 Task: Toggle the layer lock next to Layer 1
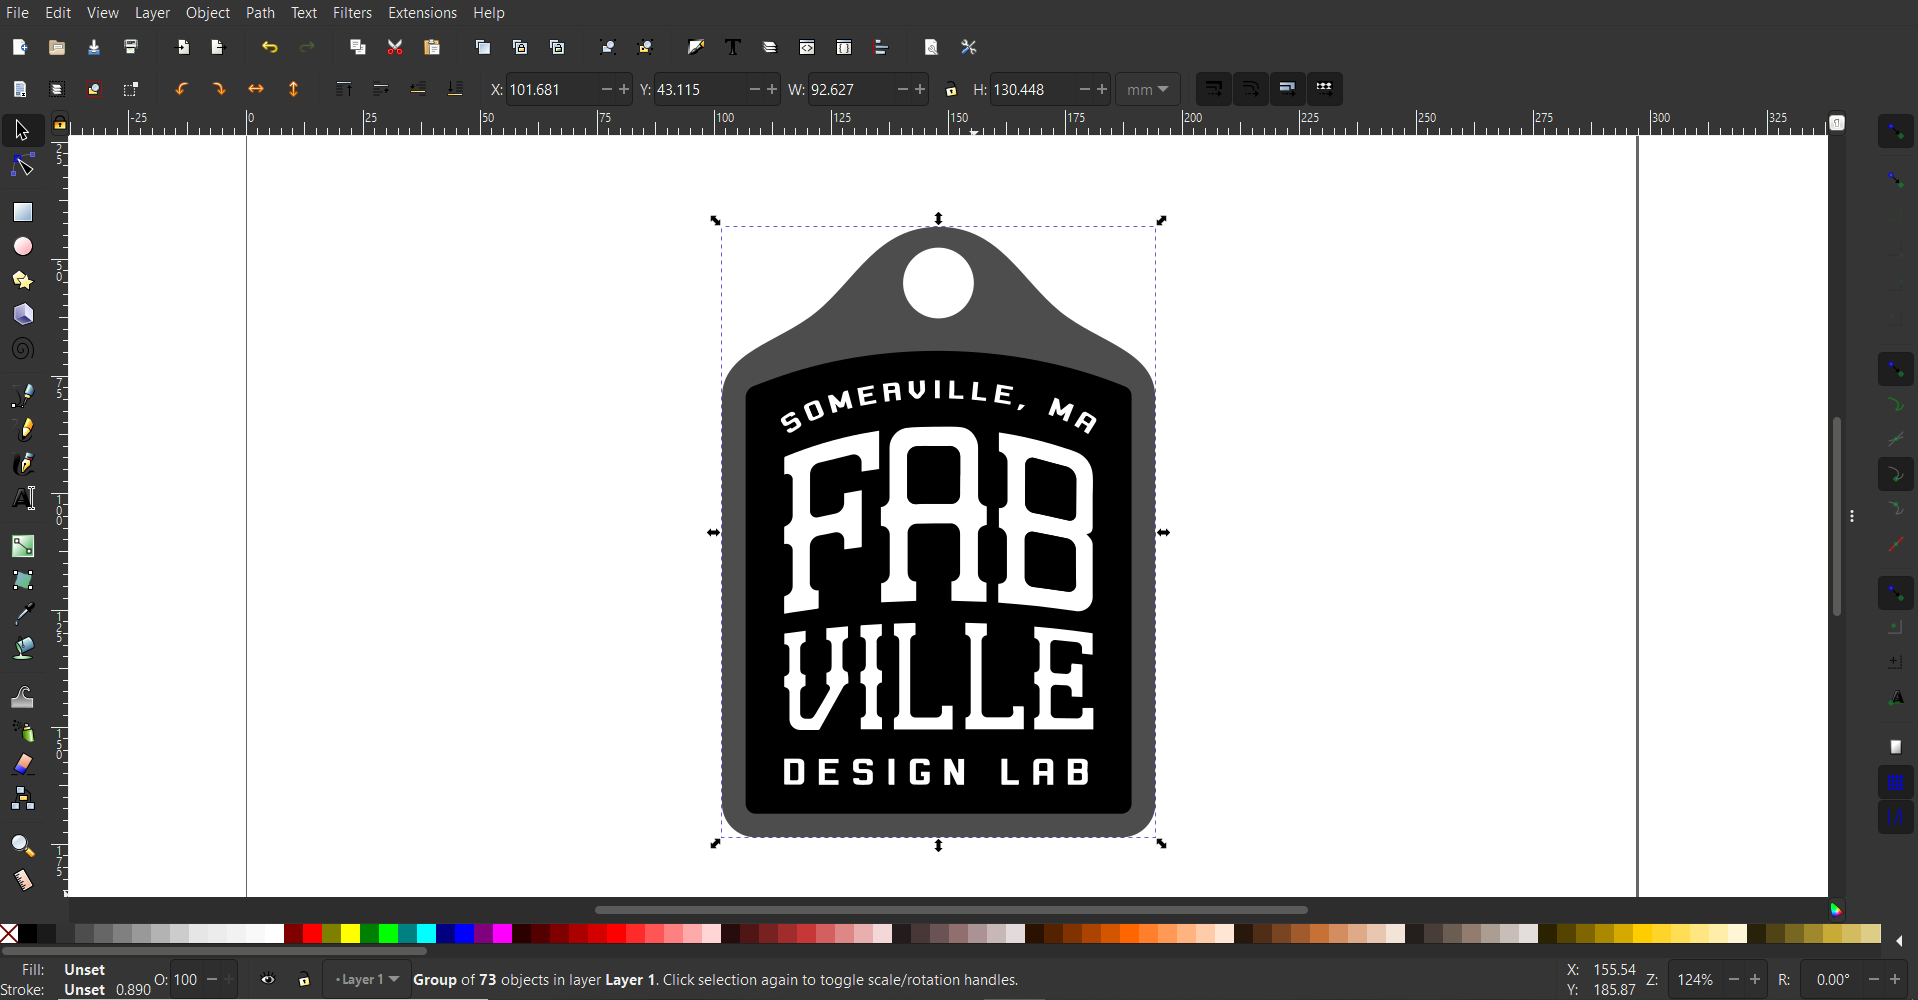305,980
